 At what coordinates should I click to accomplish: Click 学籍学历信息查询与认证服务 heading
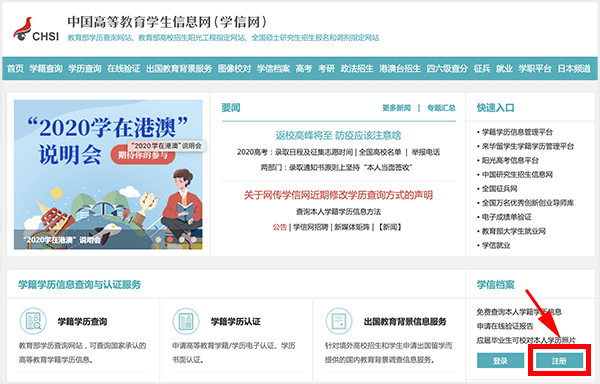pyautogui.click(x=80, y=285)
